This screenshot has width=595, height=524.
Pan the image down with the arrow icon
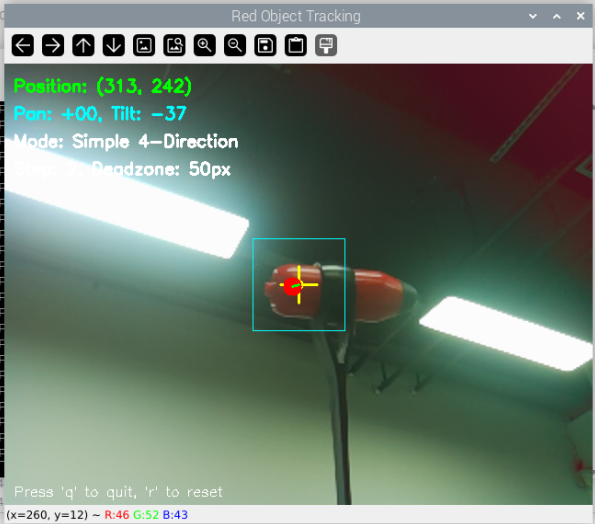114,46
